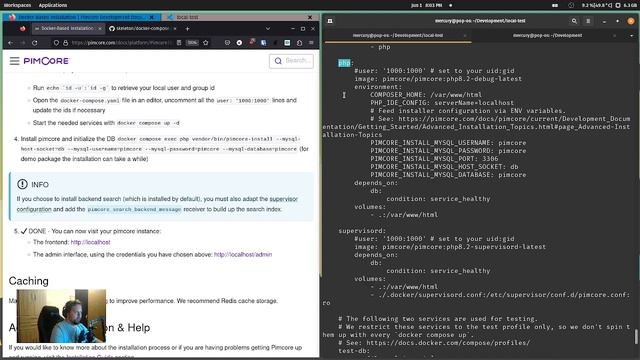
Task: Reload the Pimcore docs page
Action: pos(35,42)
